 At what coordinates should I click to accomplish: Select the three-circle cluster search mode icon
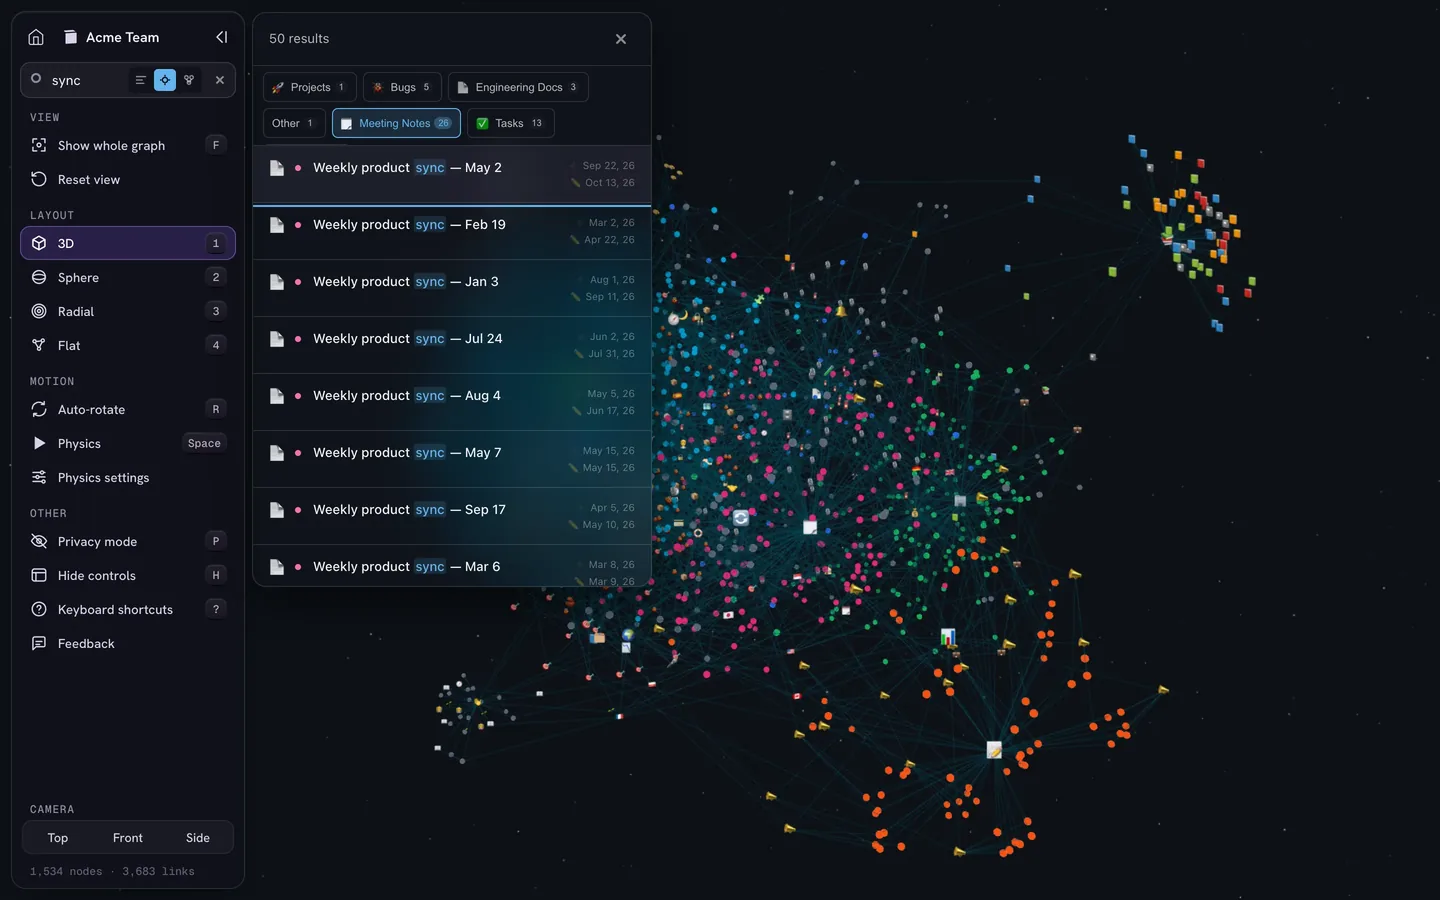coord(189,80)
